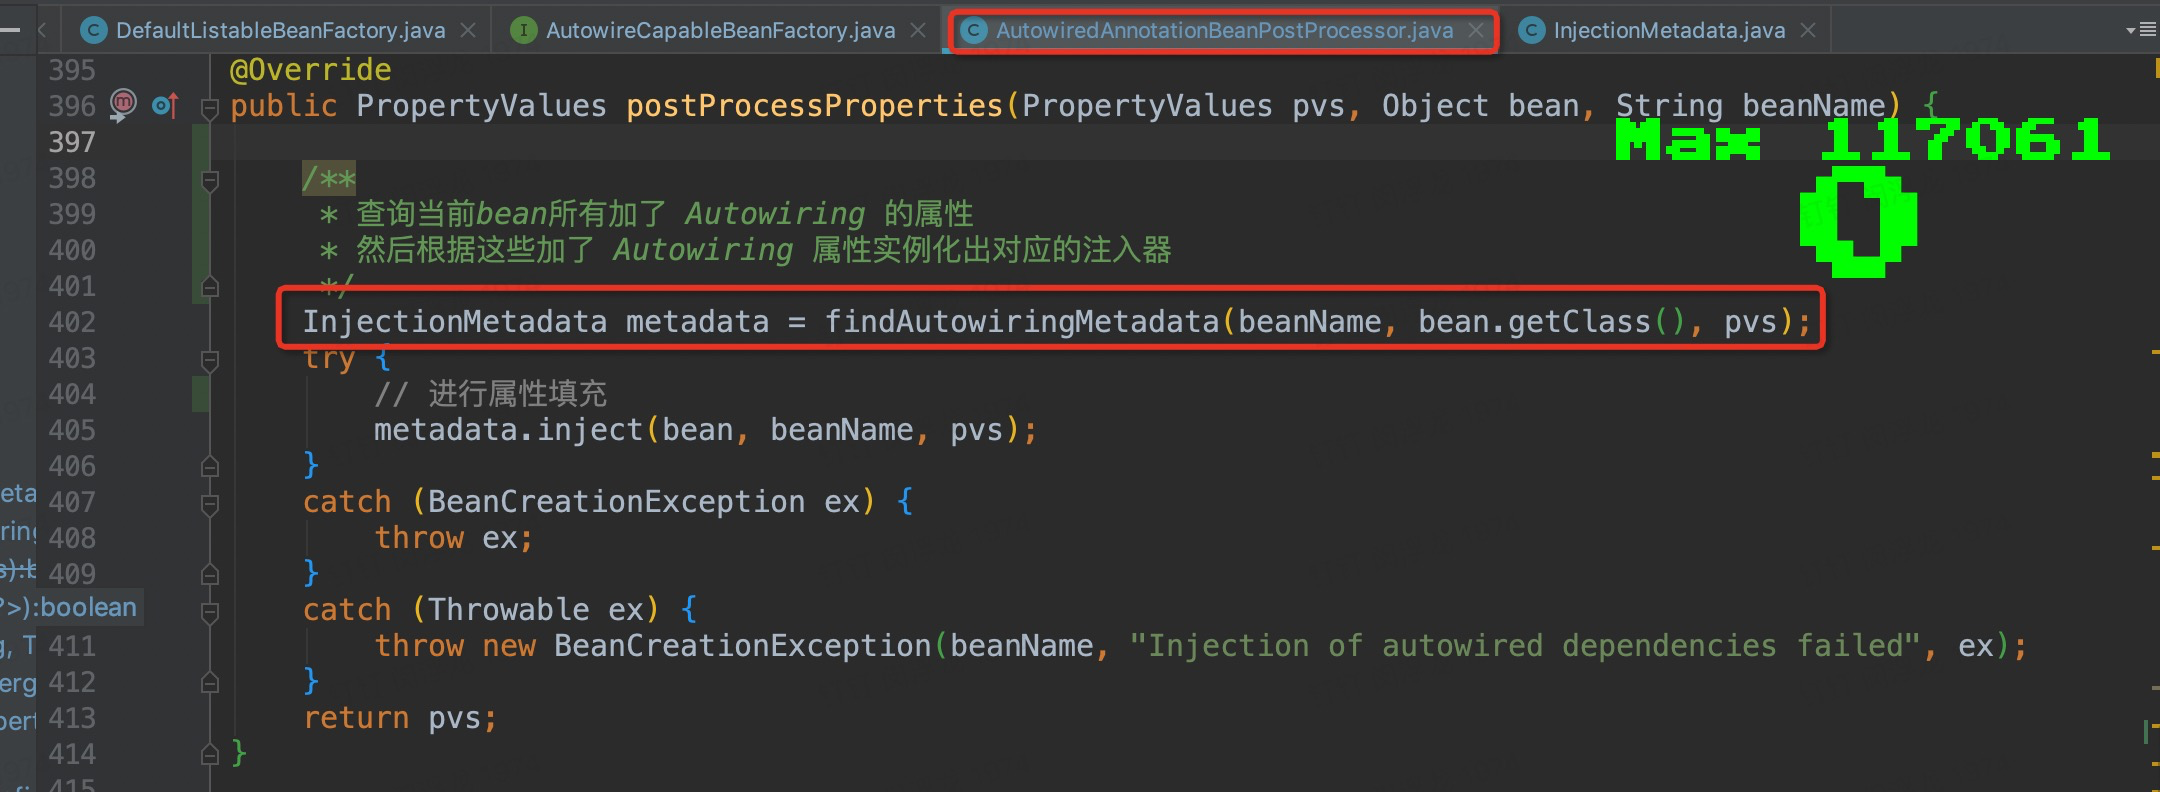Fold the BeanCreationException catch block on line 407
Viewport: 2160px width, 792px height.
click(x=210, y=503)
